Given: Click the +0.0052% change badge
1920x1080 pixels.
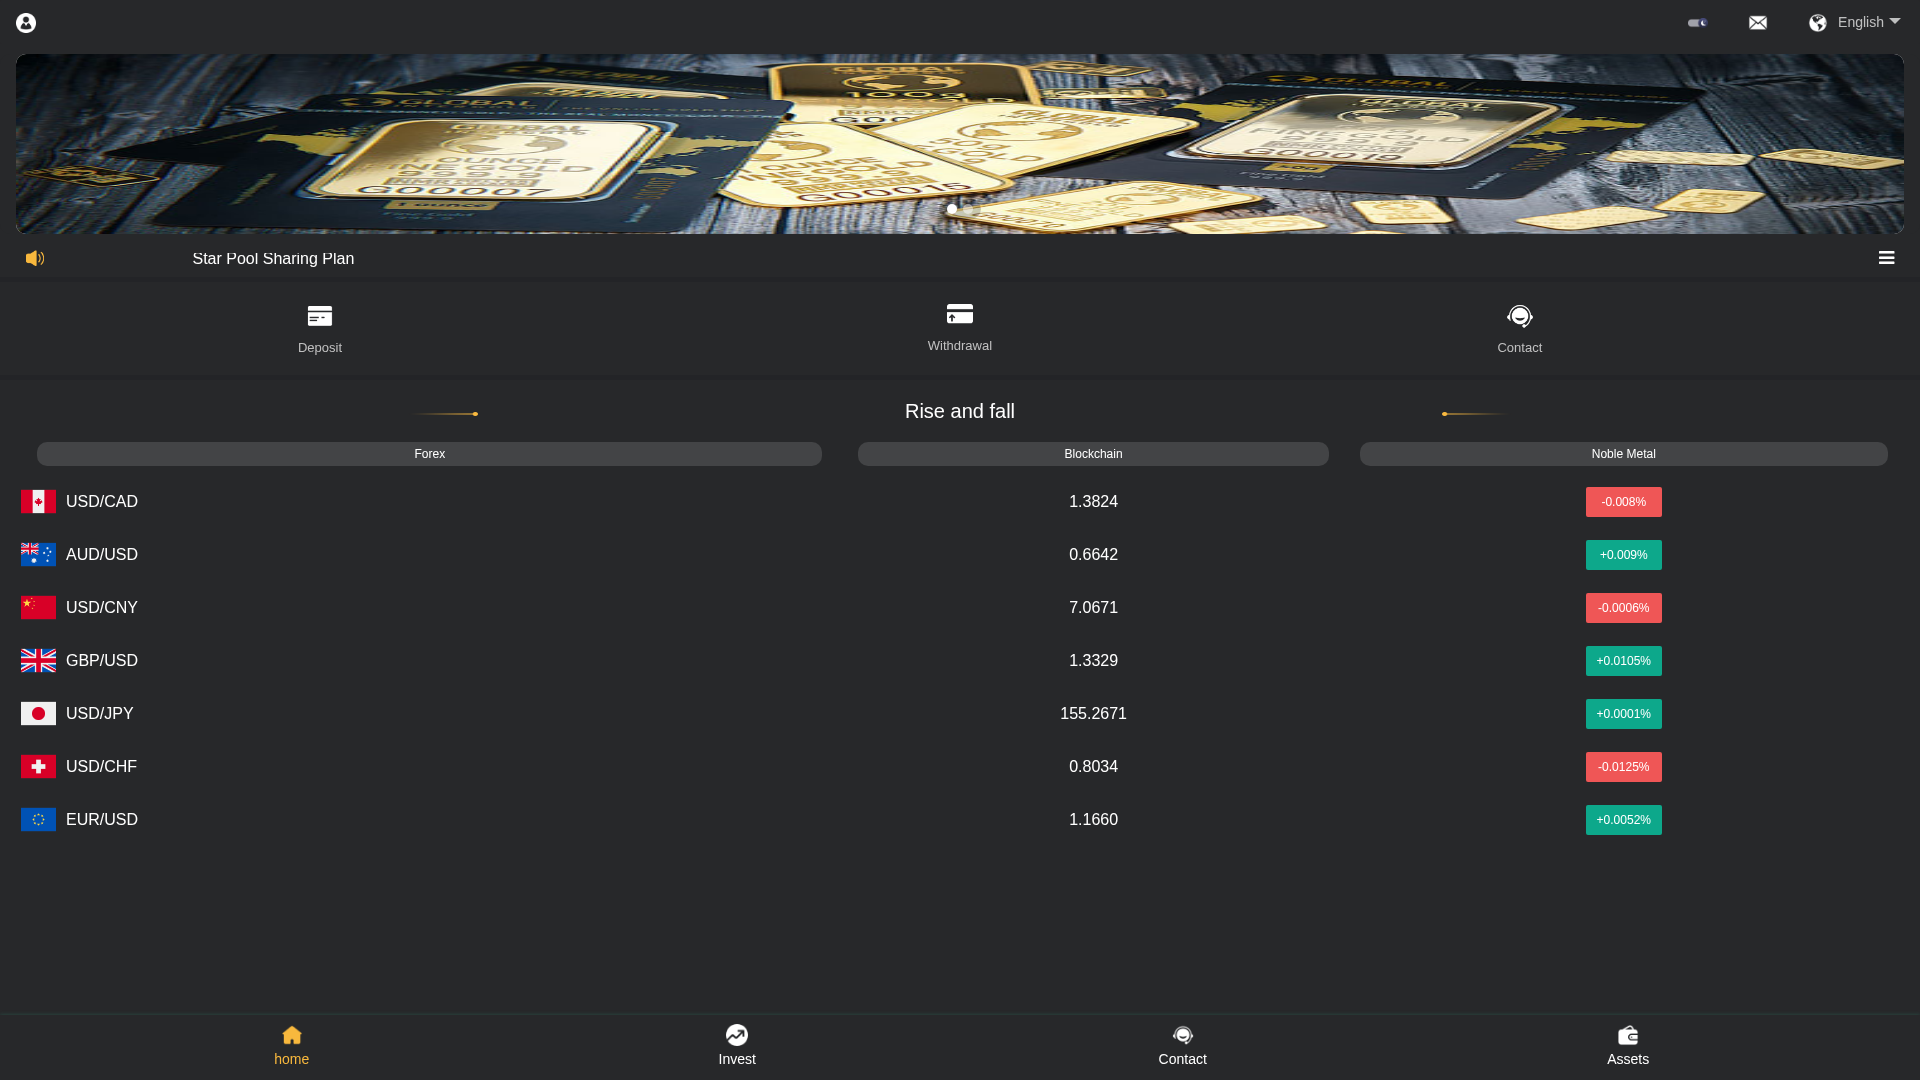Looking at the screenshot, I should pos(1623,820).
